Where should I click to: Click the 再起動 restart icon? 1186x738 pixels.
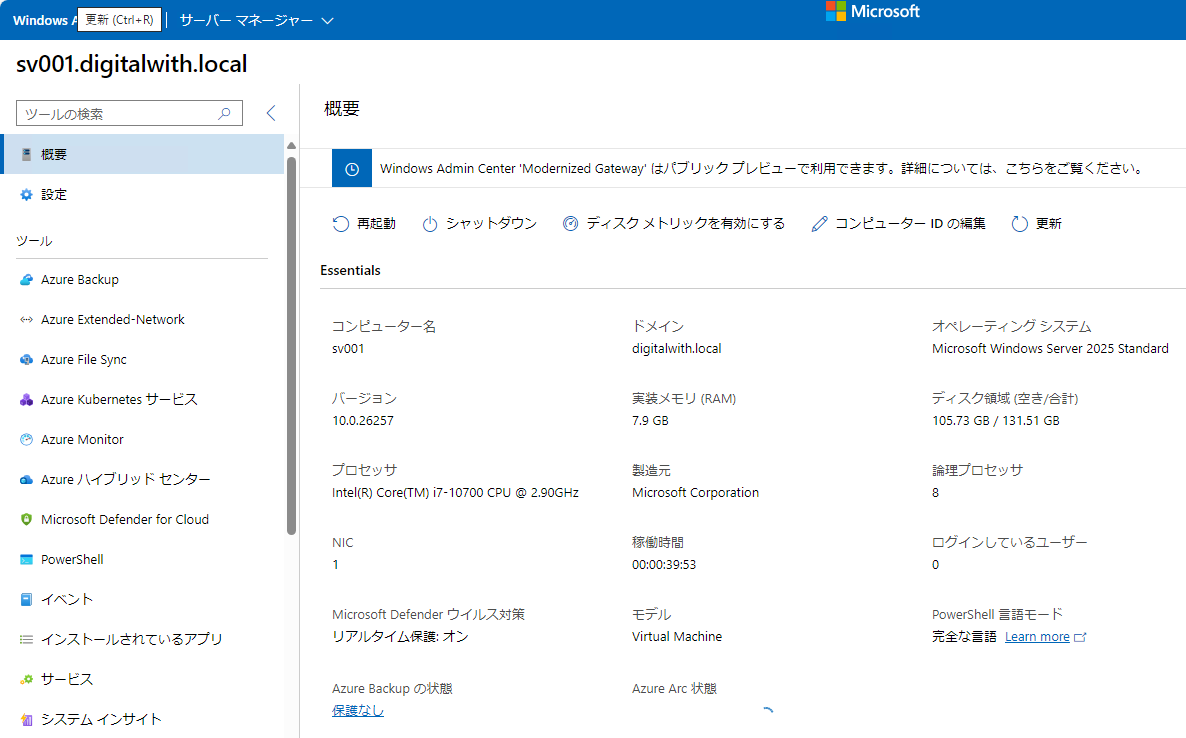pos(341,224)
